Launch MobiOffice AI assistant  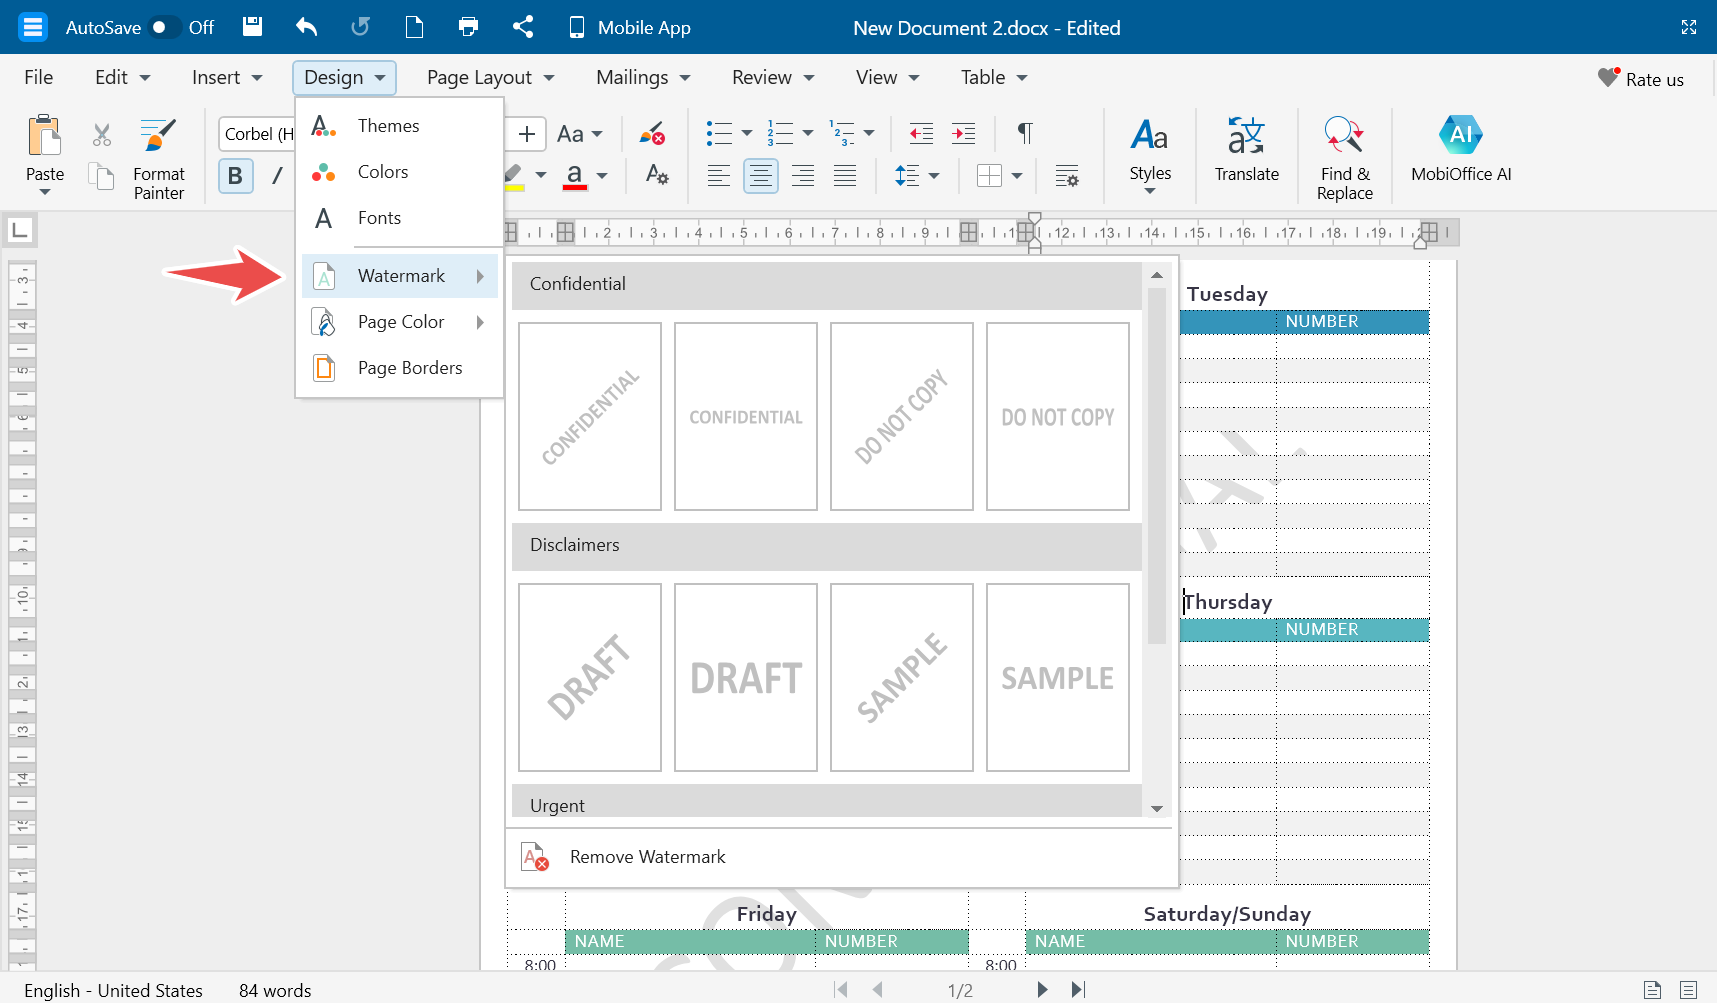(x=1460, y=150)
